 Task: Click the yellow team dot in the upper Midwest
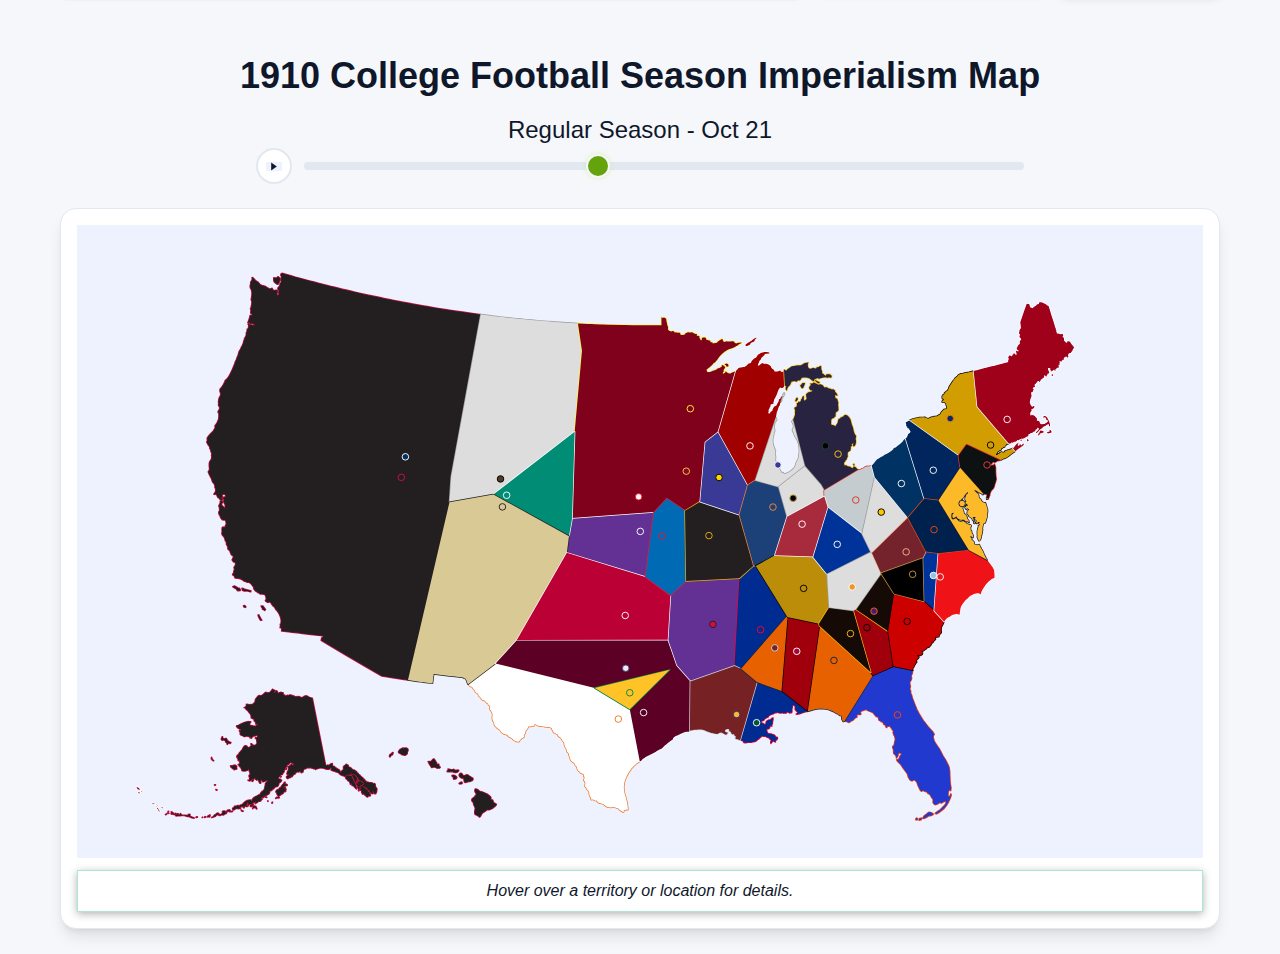pyautogui.click(x=688, y=408)
